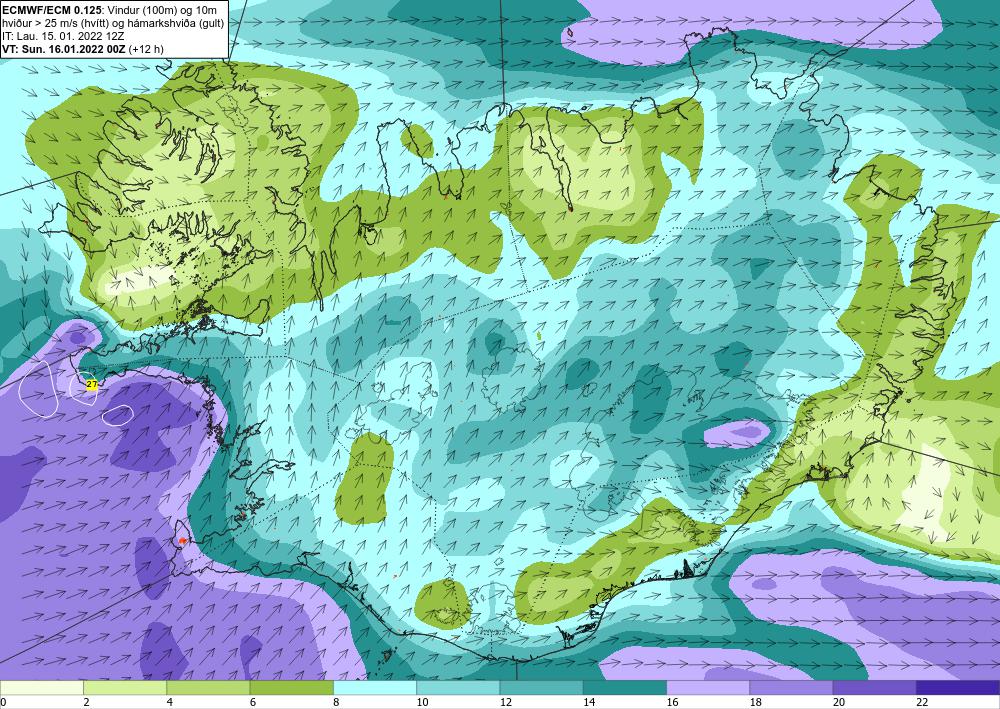
Task: Click the 'hviður > 25 m/s (hvítt)' text line
Action: pyautogui.click(x=54, y=23)
